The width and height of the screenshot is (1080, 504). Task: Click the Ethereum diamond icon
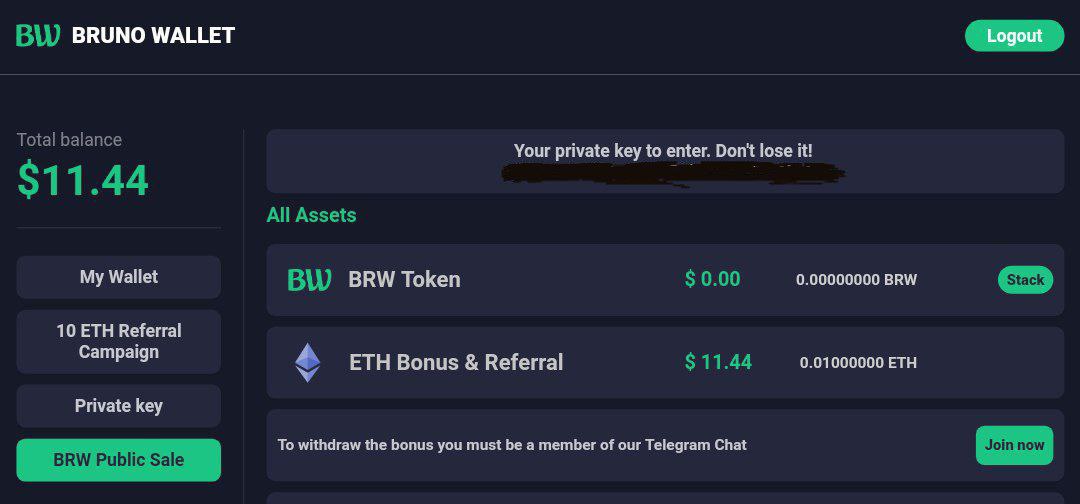(x=307, y=362)
